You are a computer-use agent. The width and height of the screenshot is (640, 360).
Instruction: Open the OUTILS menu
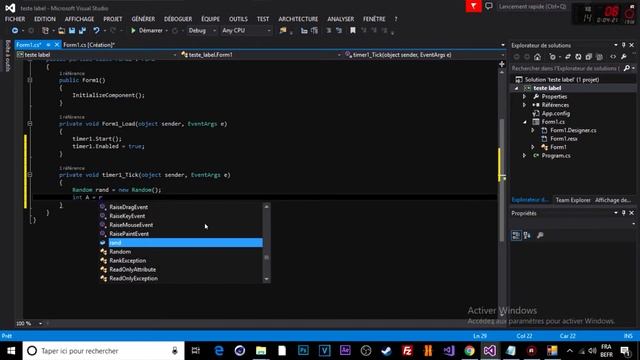(238, 19)
